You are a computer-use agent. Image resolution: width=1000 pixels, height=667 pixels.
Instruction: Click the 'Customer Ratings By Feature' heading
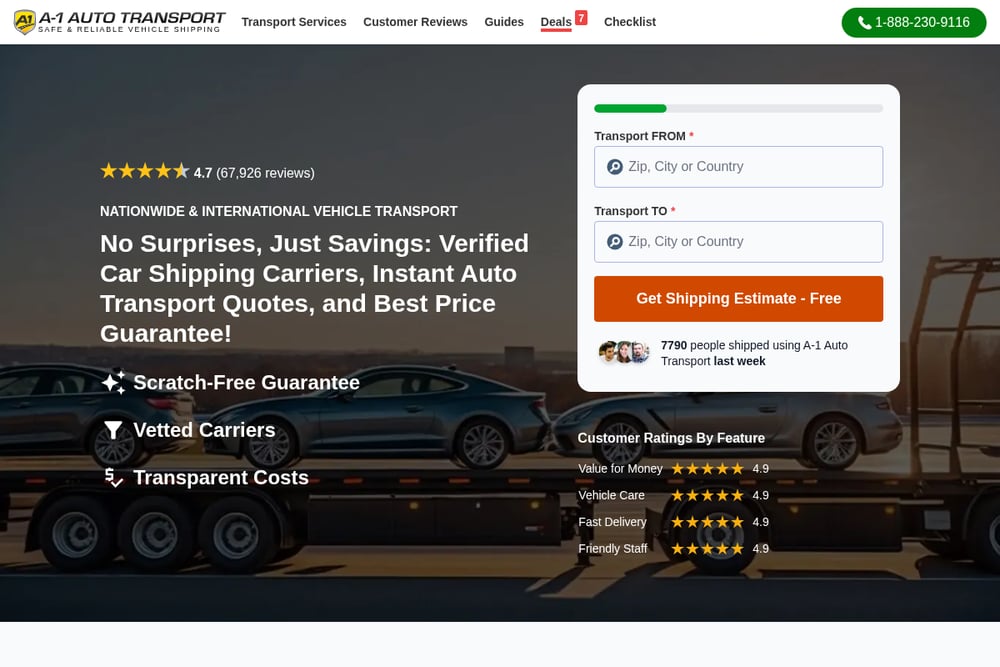671,438
